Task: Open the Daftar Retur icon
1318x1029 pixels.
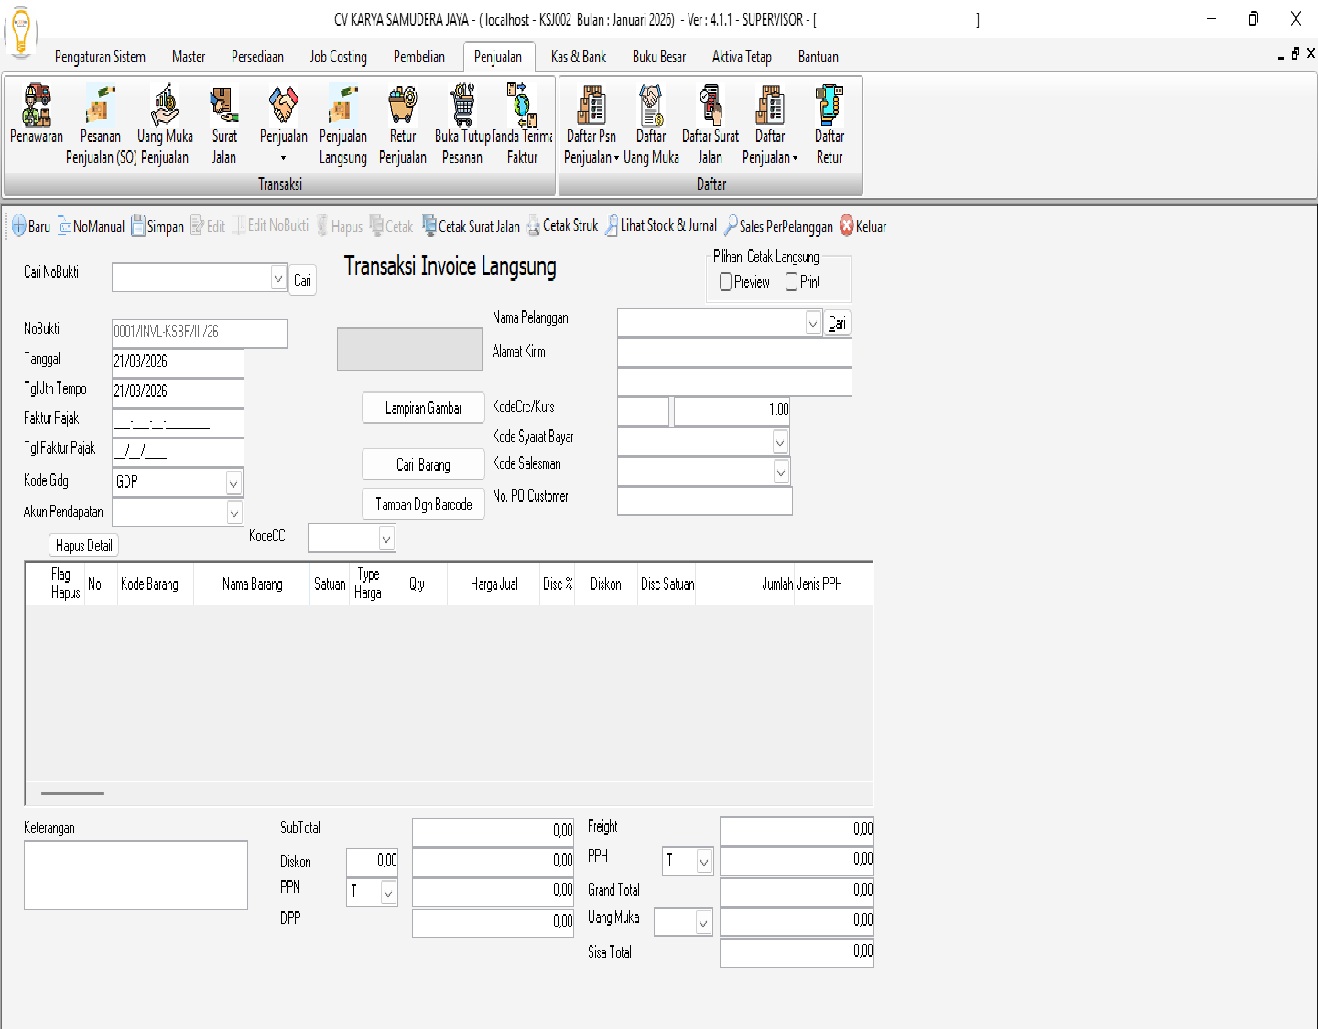Action: tap(829, 105)
